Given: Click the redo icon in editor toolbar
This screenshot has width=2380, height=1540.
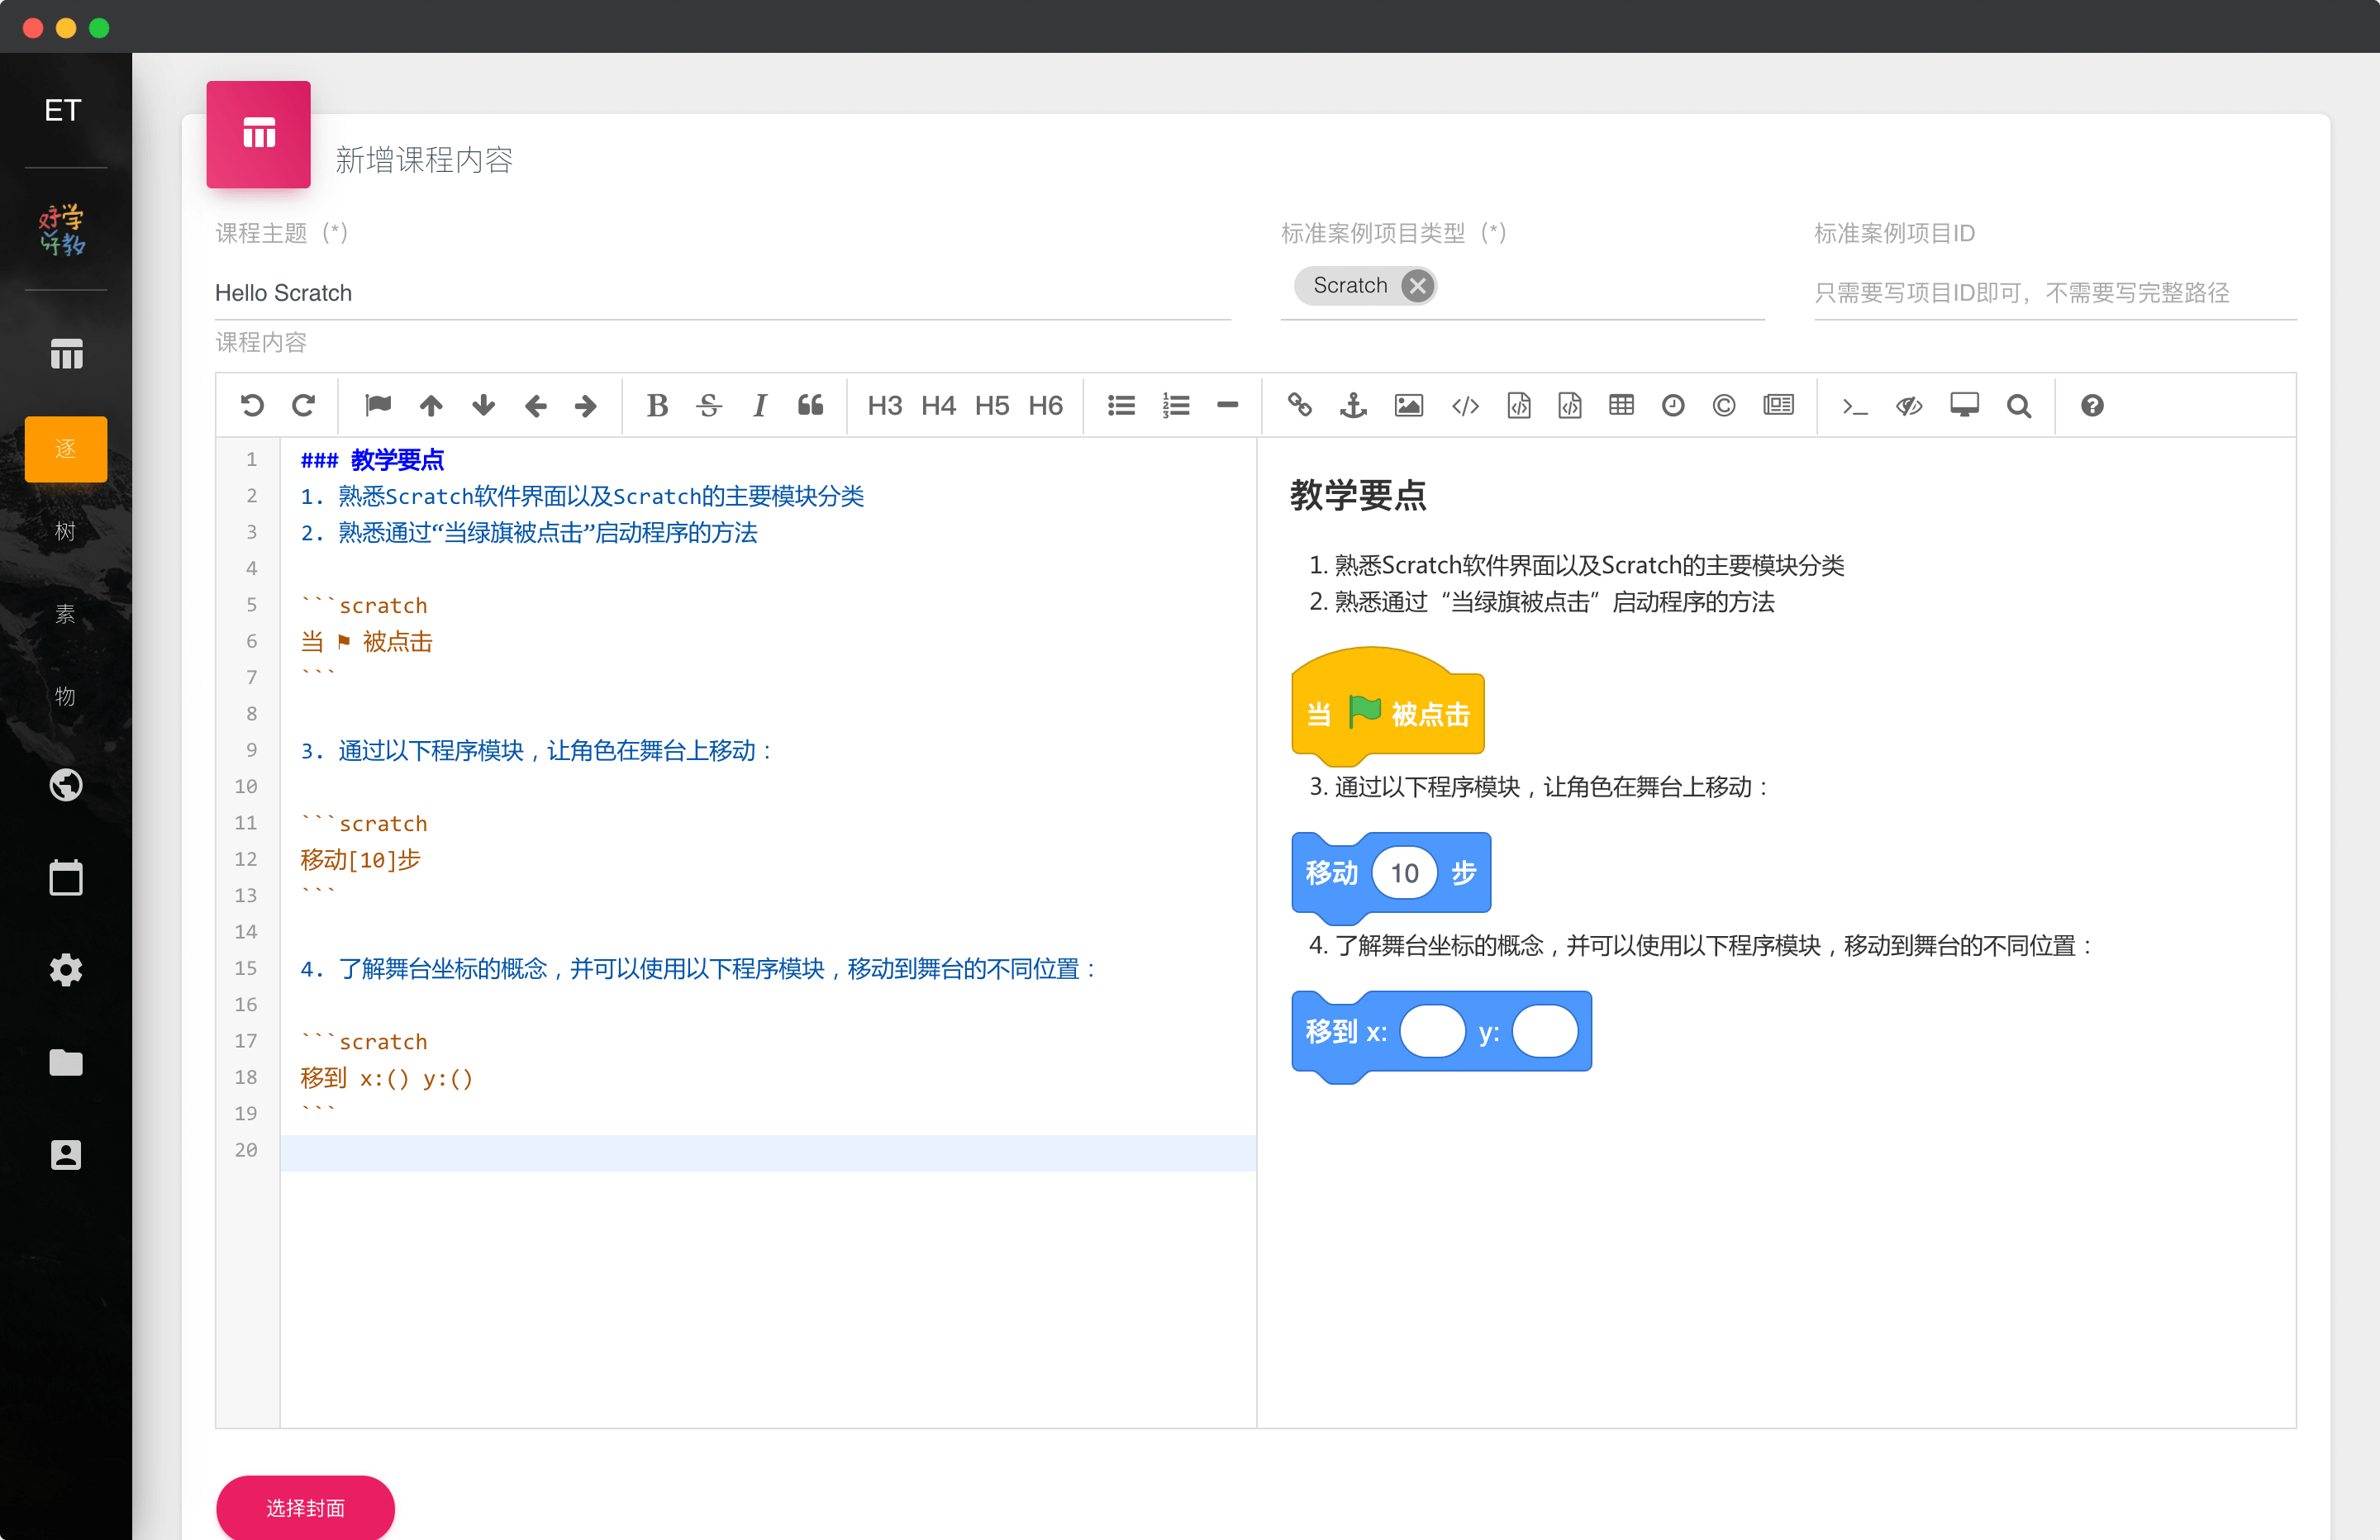Looking at the screenshot, I should tap(304, 405).
